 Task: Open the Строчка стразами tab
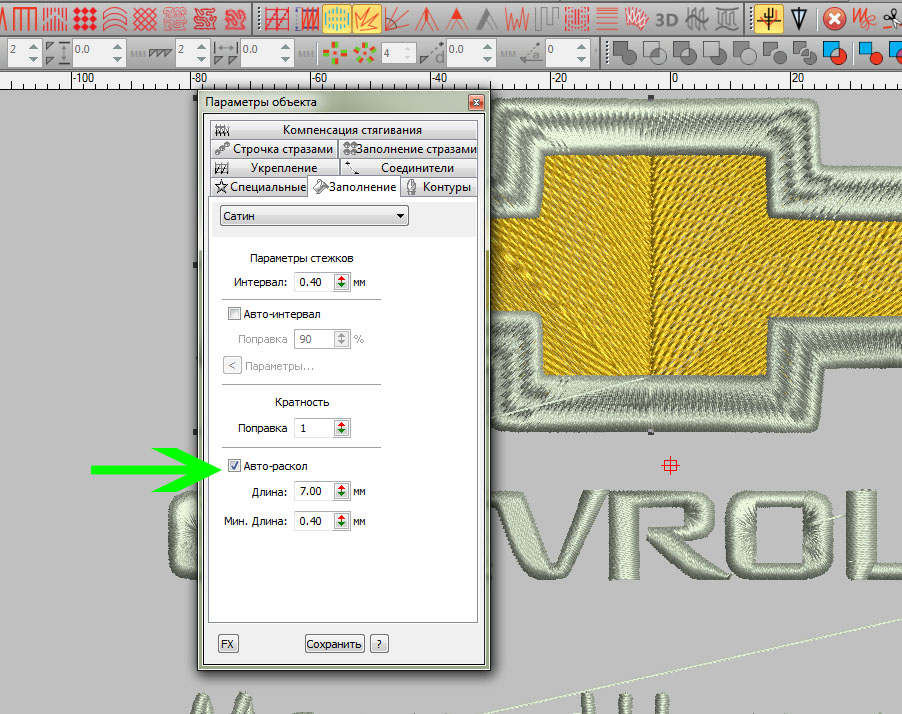(274, 149)
